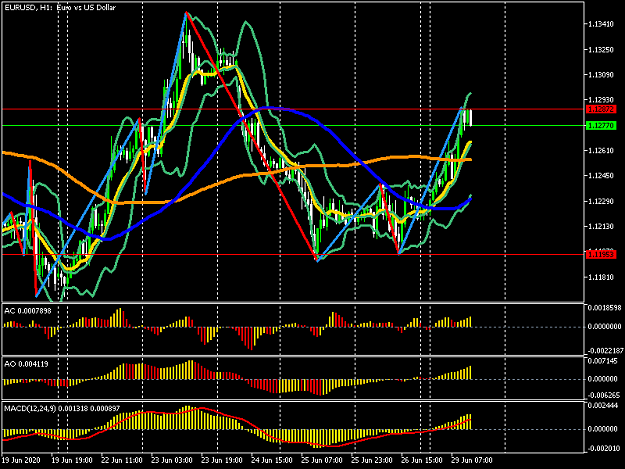This screenshot has width=625, height=469.
Task: Select the AC 0.0007898 indicator label
Action: point(28,311)
